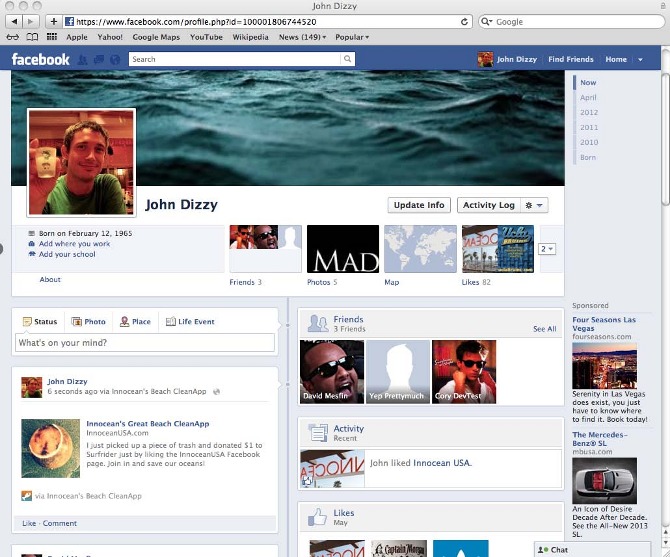Click the Innocean USA link in Activity

click(442, 463)
